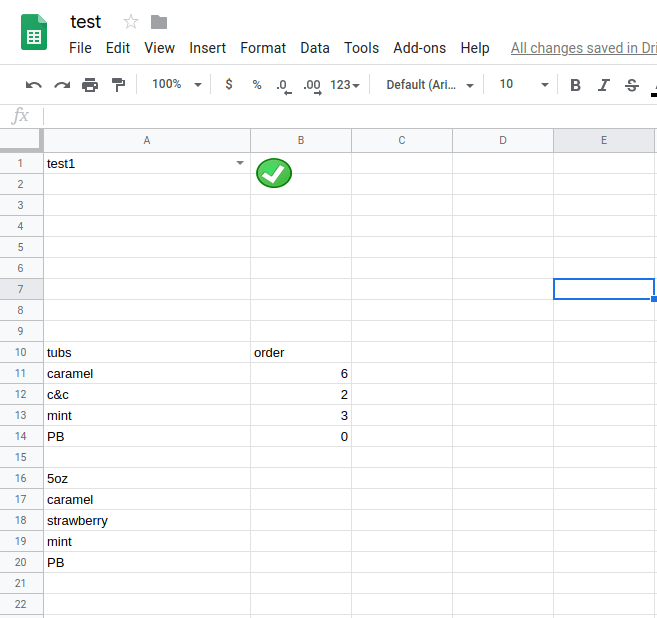Screen dimensions: 657x618
Task: Click the c&c cell
Action: click(147, 394)
